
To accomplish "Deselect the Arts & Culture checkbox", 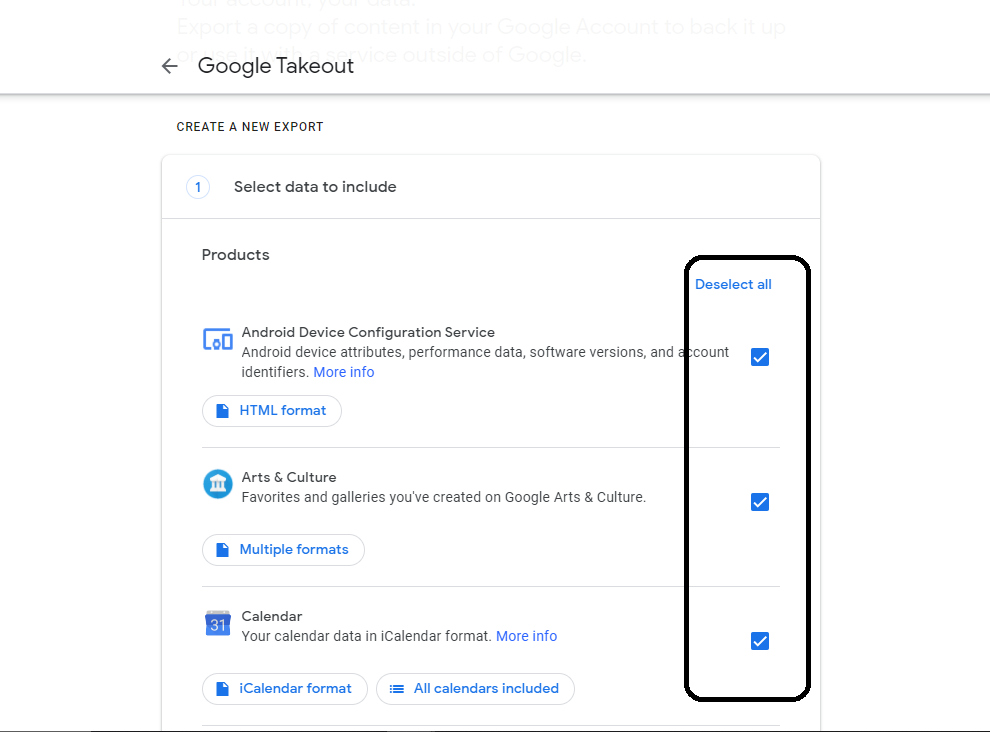I will [760, 502].
